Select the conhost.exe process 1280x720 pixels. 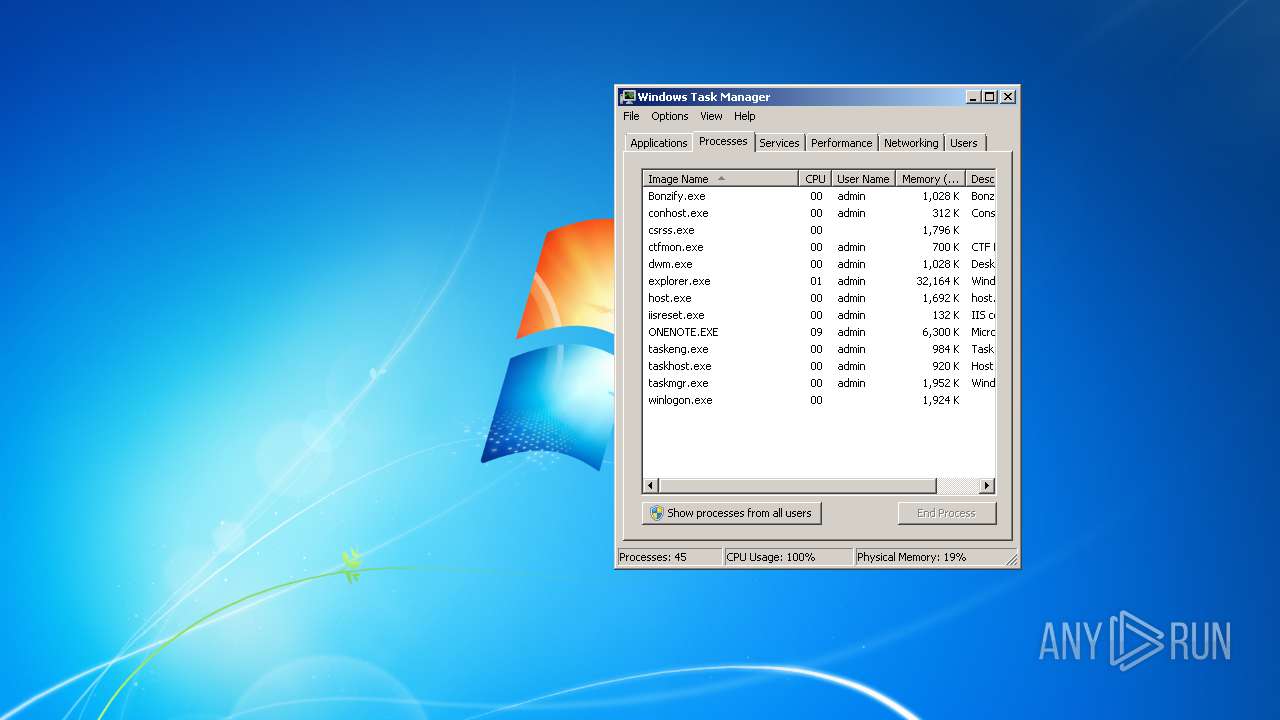coord(819,213)
